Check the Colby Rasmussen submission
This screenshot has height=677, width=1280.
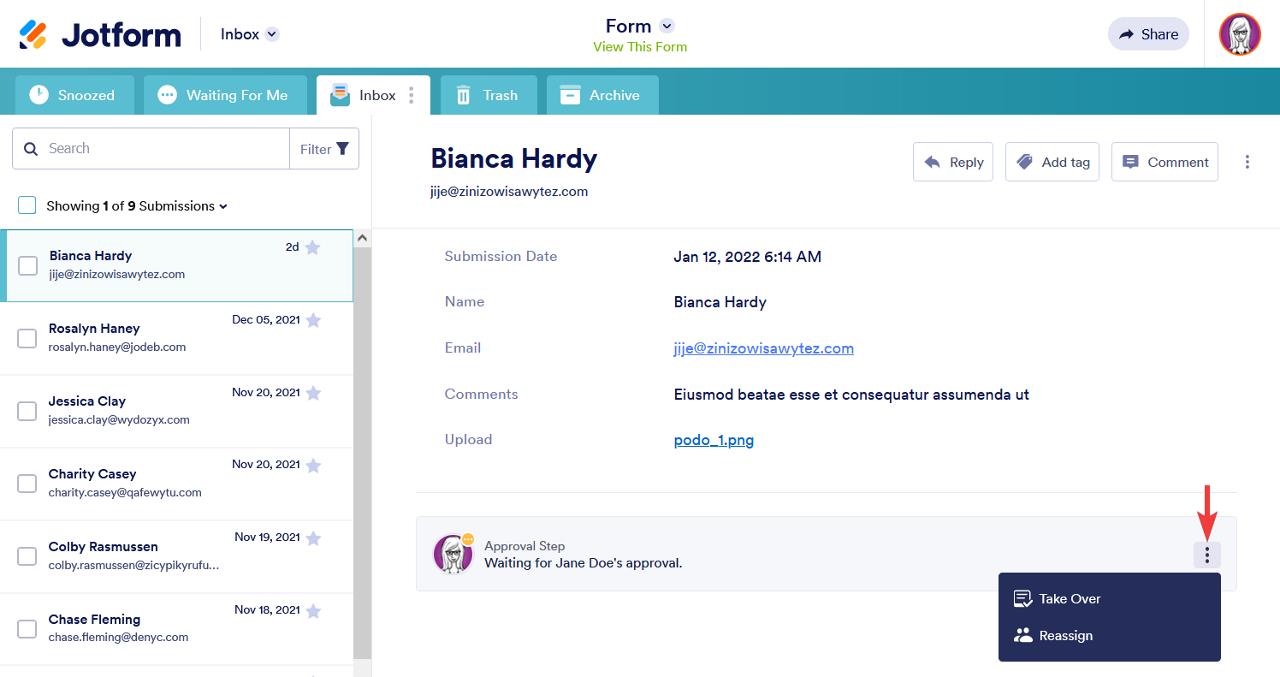pos(28,556)
